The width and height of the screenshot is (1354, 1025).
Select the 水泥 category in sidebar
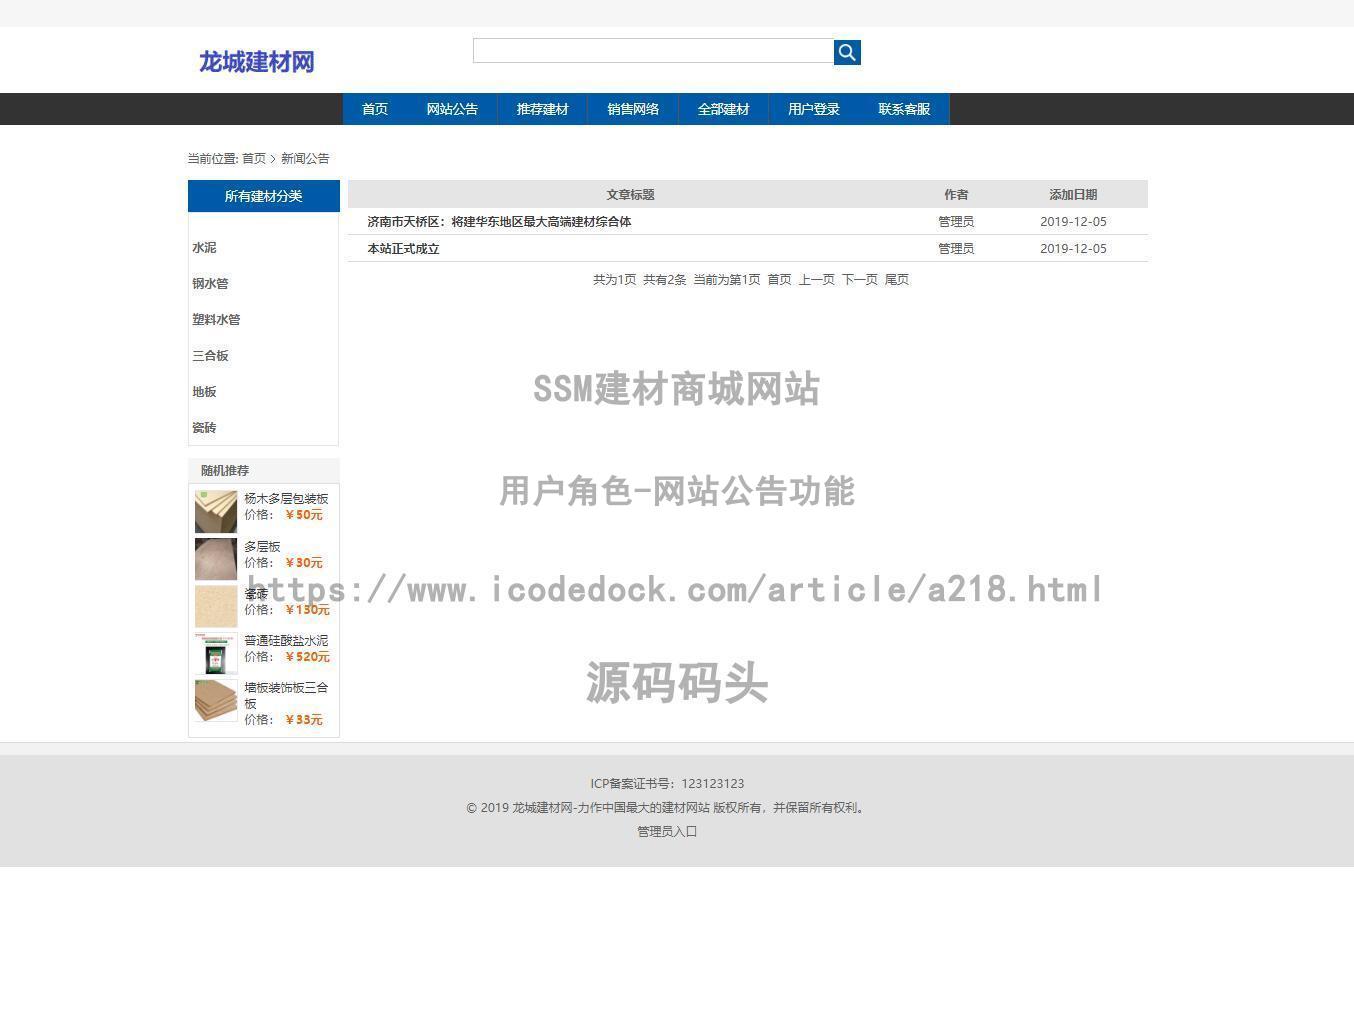point(204,247)
